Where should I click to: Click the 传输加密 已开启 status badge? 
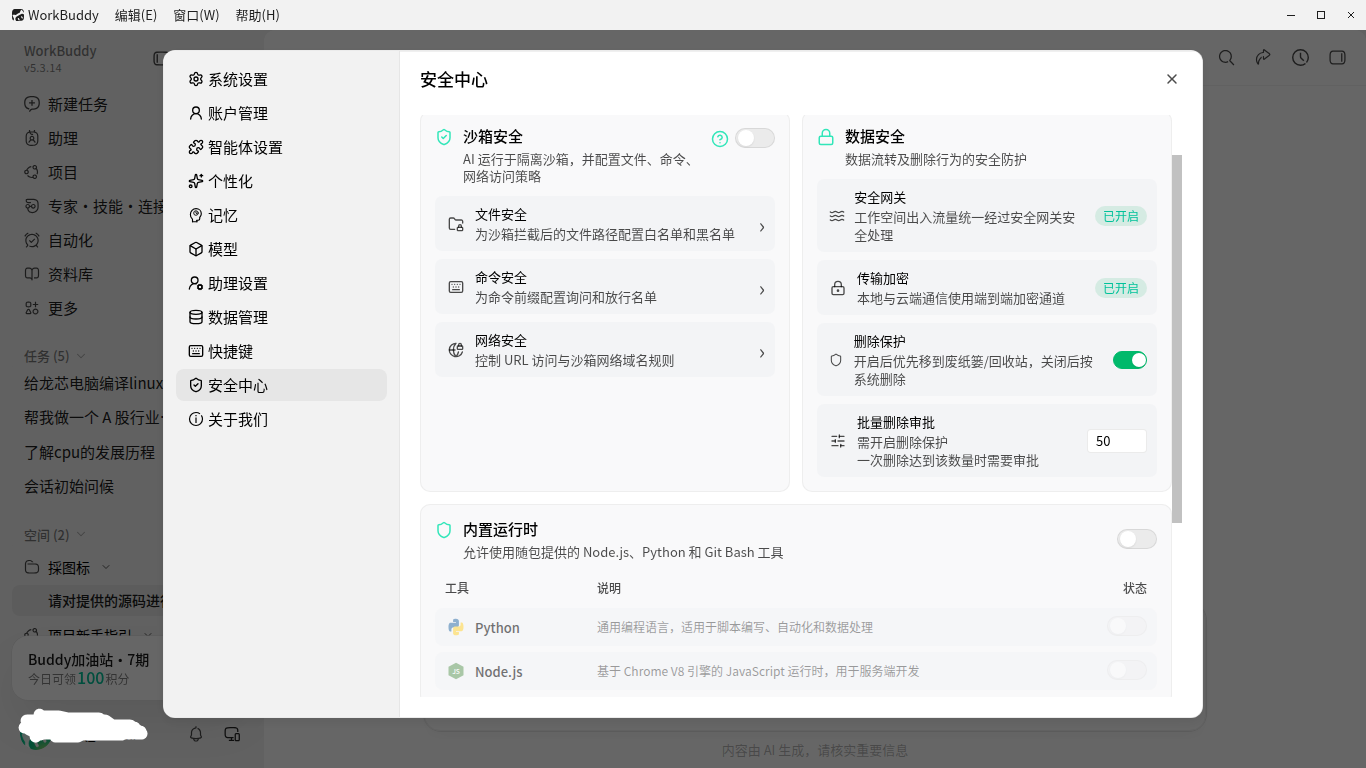1121,288
